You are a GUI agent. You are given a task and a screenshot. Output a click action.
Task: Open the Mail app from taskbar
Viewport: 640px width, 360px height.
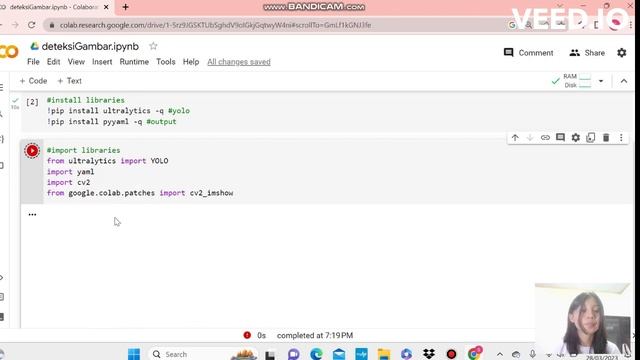click(x=339, y=354)
